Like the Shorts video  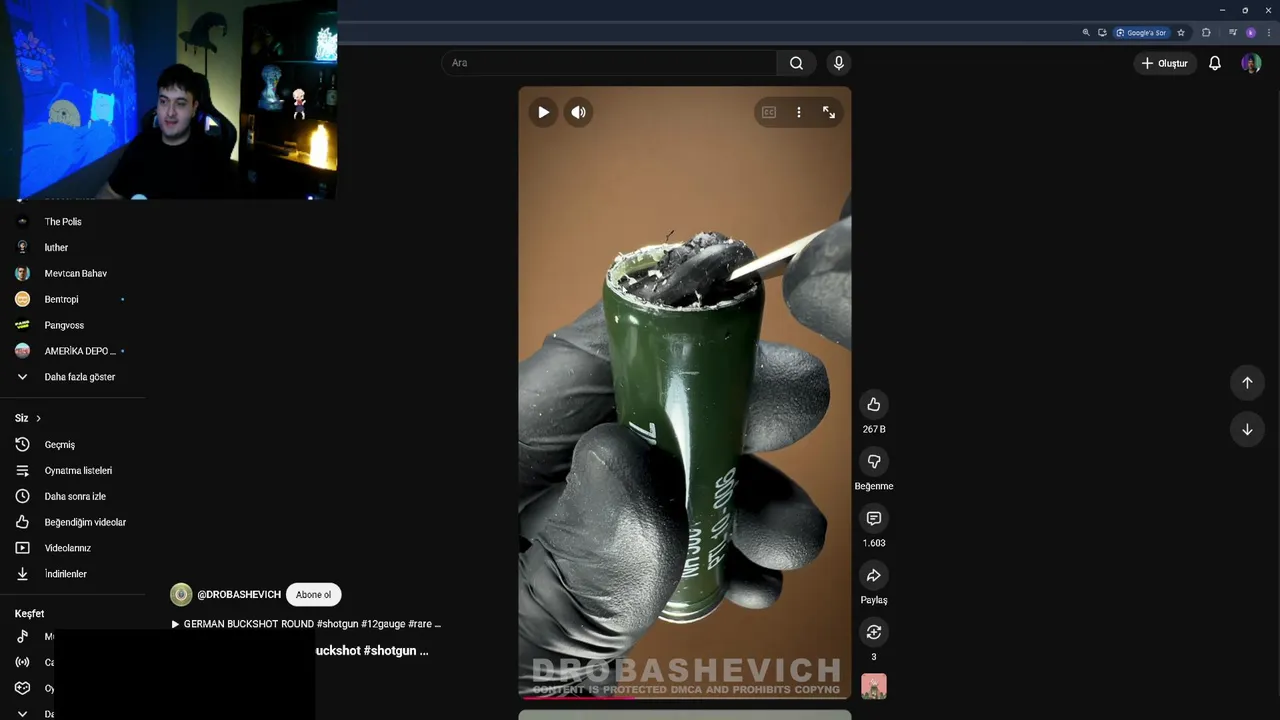[874, 404]
